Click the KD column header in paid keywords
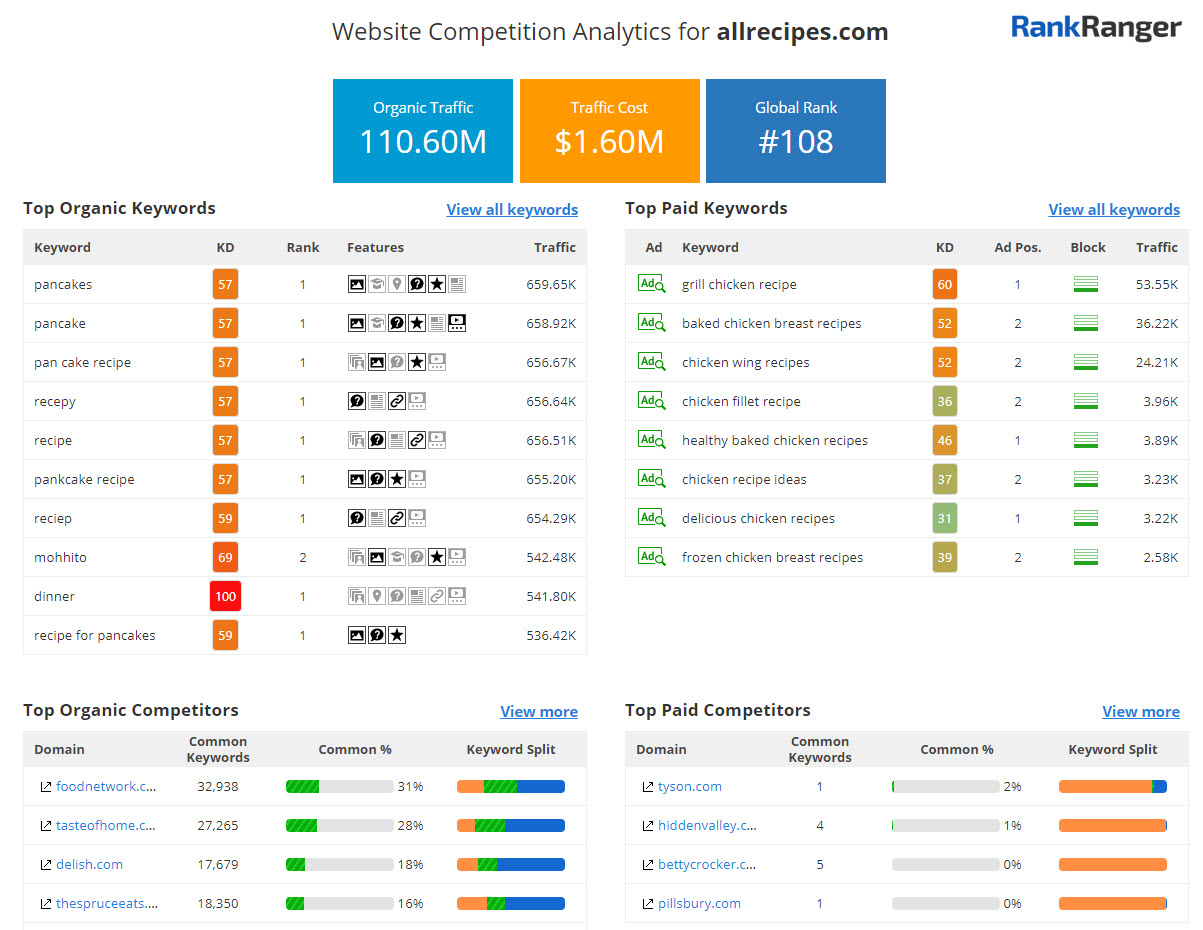Image resolution: width=1203 pixels, height=930 pixels. point(944,248)
